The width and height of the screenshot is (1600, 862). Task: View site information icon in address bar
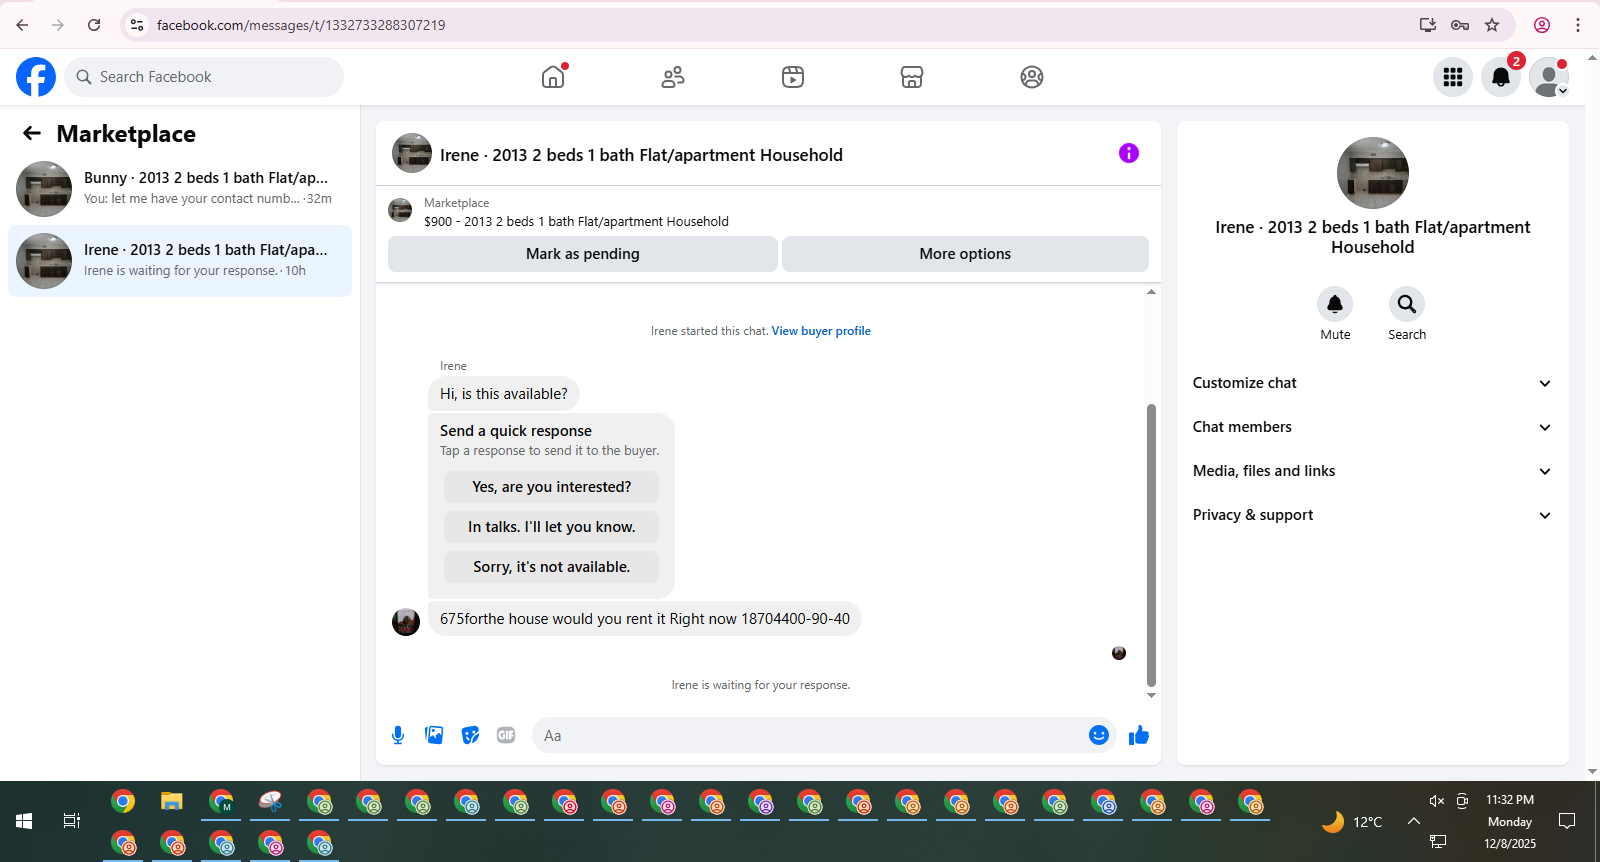137,25
